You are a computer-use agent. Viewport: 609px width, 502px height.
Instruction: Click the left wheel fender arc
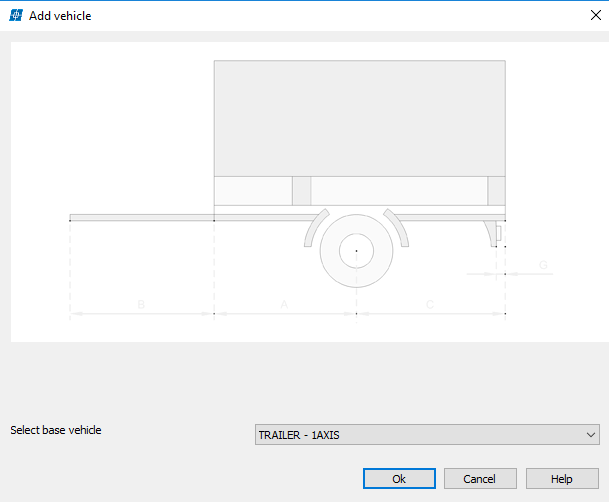(312, 230)
